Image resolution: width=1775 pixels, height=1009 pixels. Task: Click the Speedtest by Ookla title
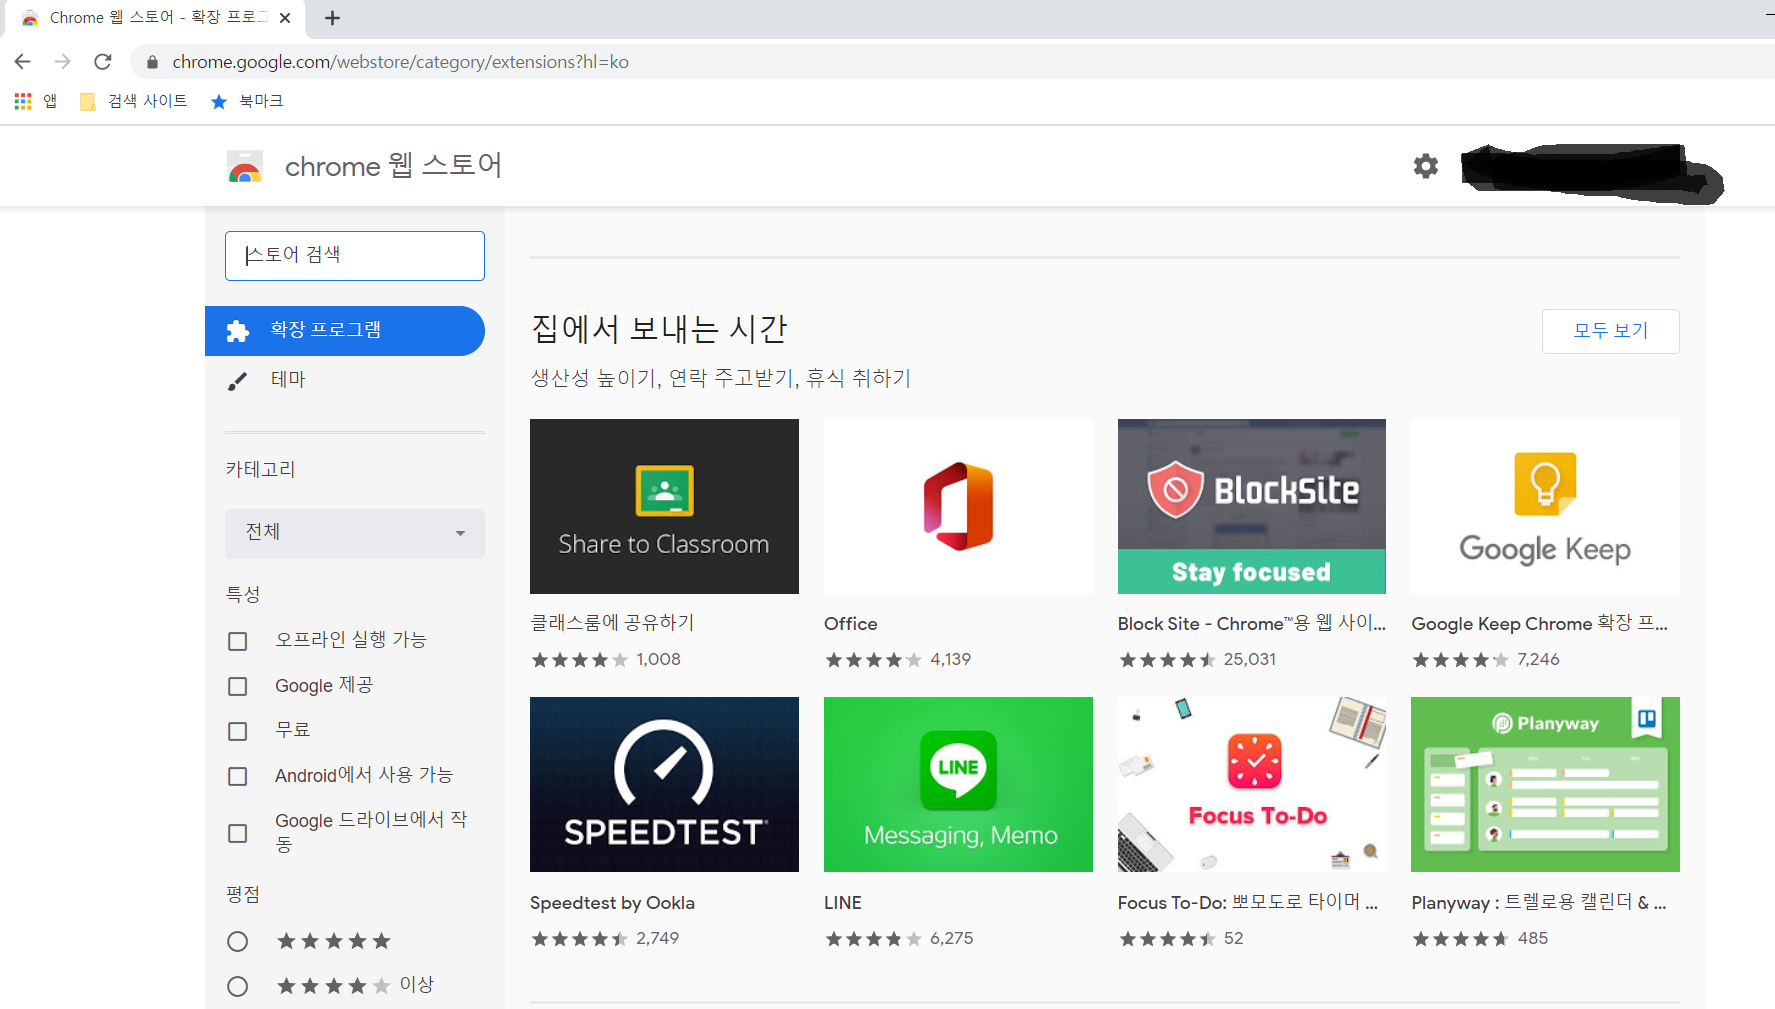click(x=612, y=903)
